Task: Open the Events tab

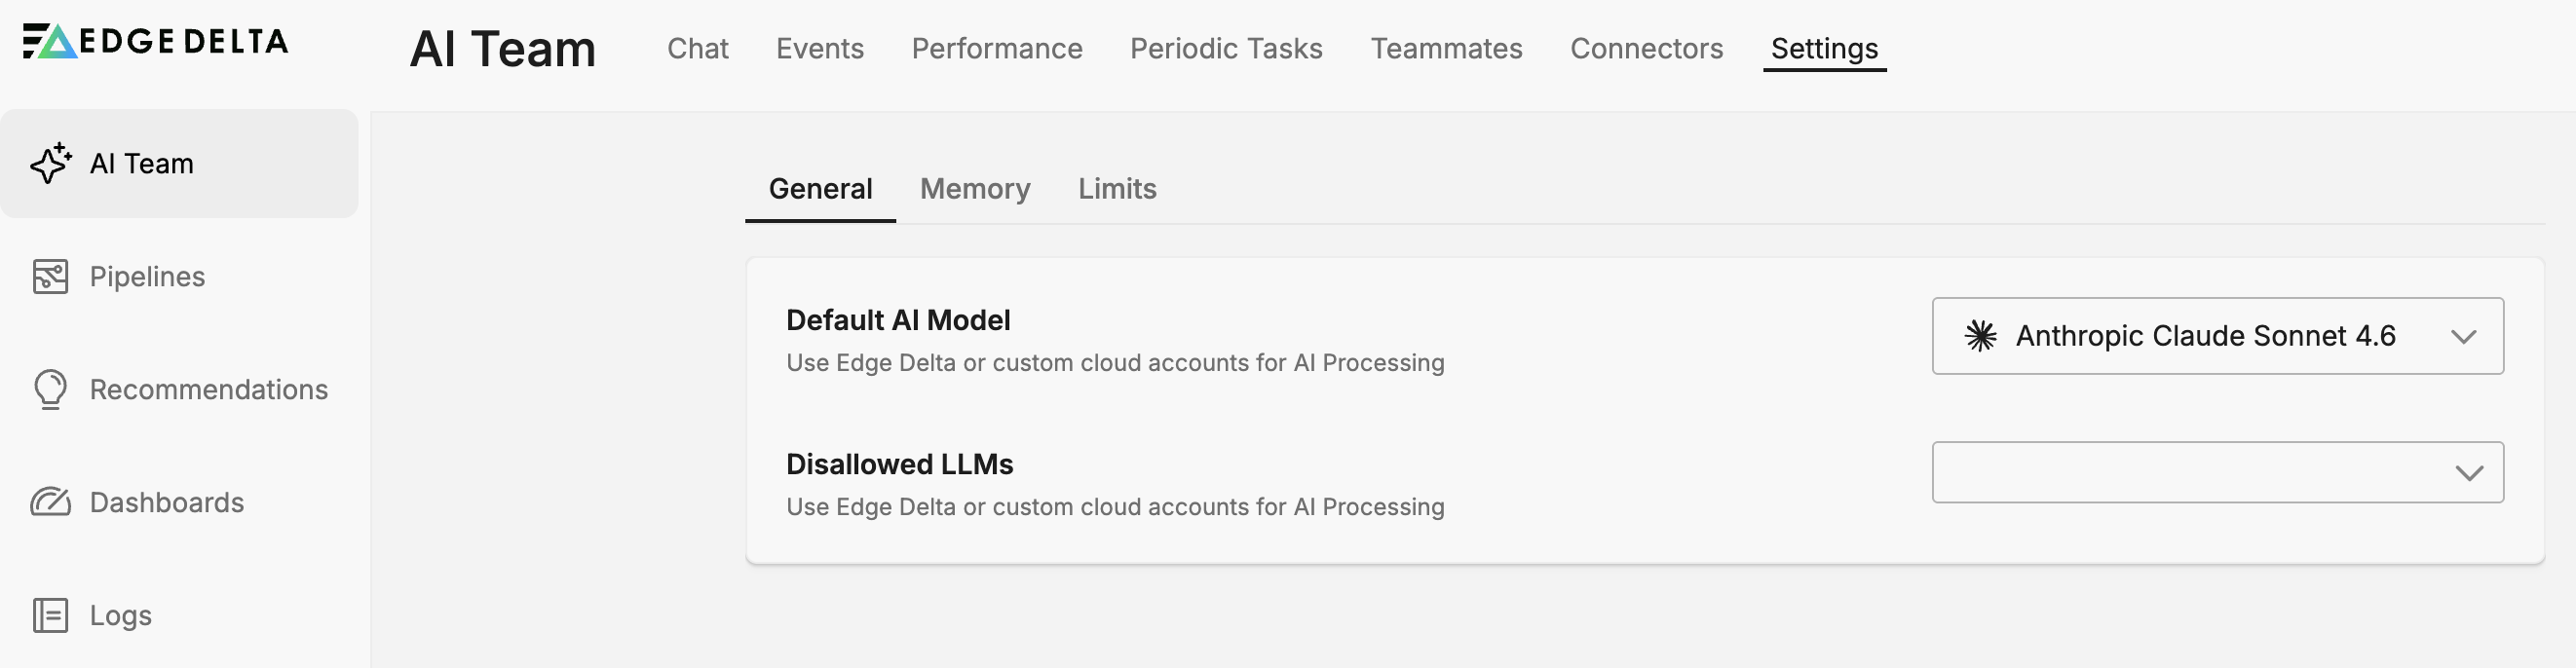Action: pos(819,49)
